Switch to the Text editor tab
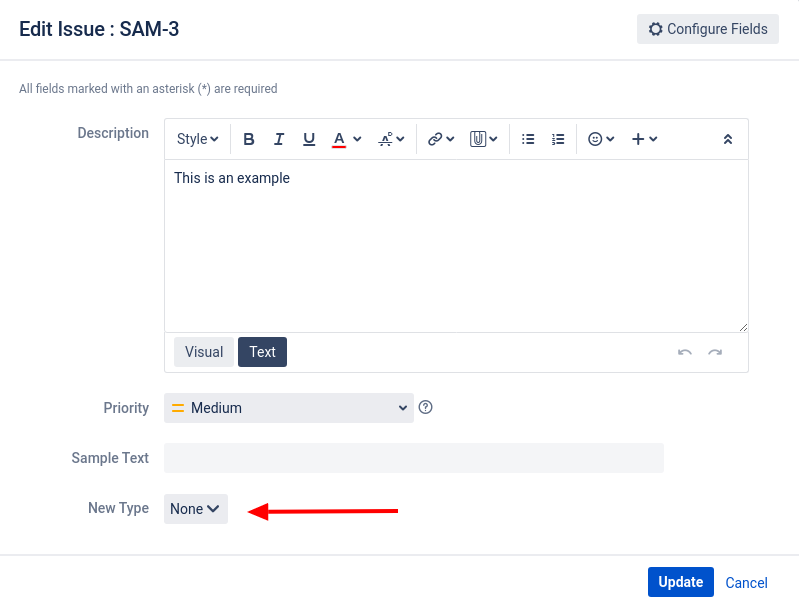This screenshot has width=799, height=602. click(262, 352)
